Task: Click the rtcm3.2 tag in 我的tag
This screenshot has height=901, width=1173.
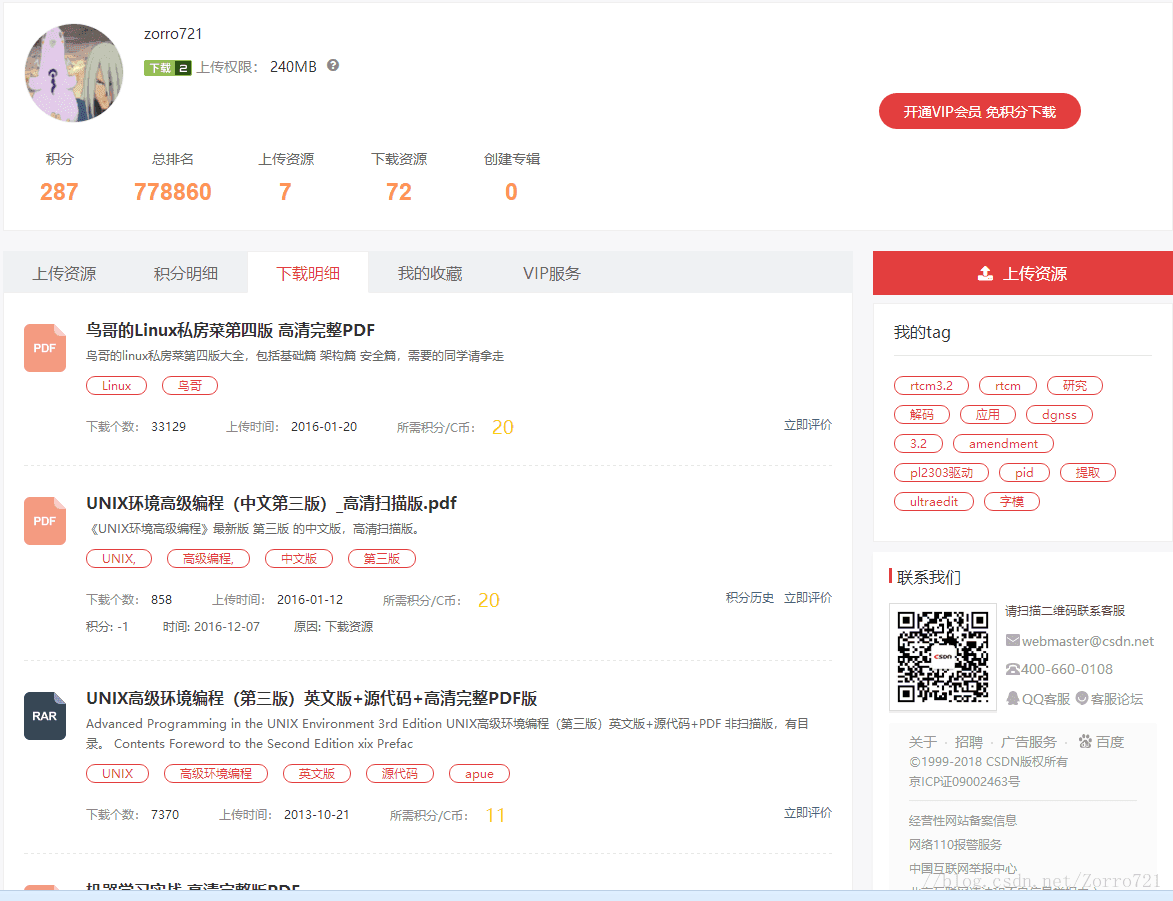Action: coord(931,385)
